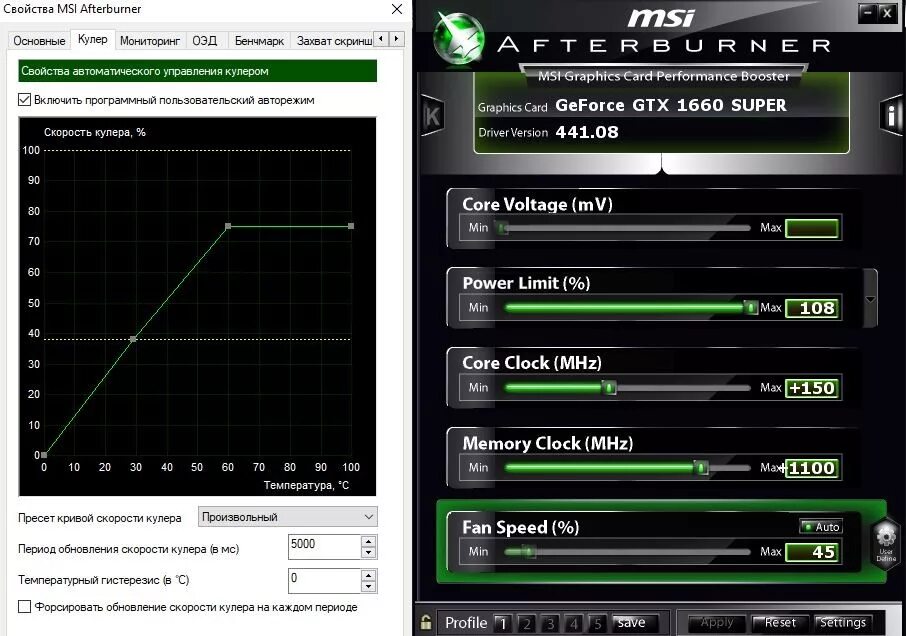This screenshot has height=636, width=906.
Task: Increase the temperature hysteresis with the up arrow
Action: [369, 575]
